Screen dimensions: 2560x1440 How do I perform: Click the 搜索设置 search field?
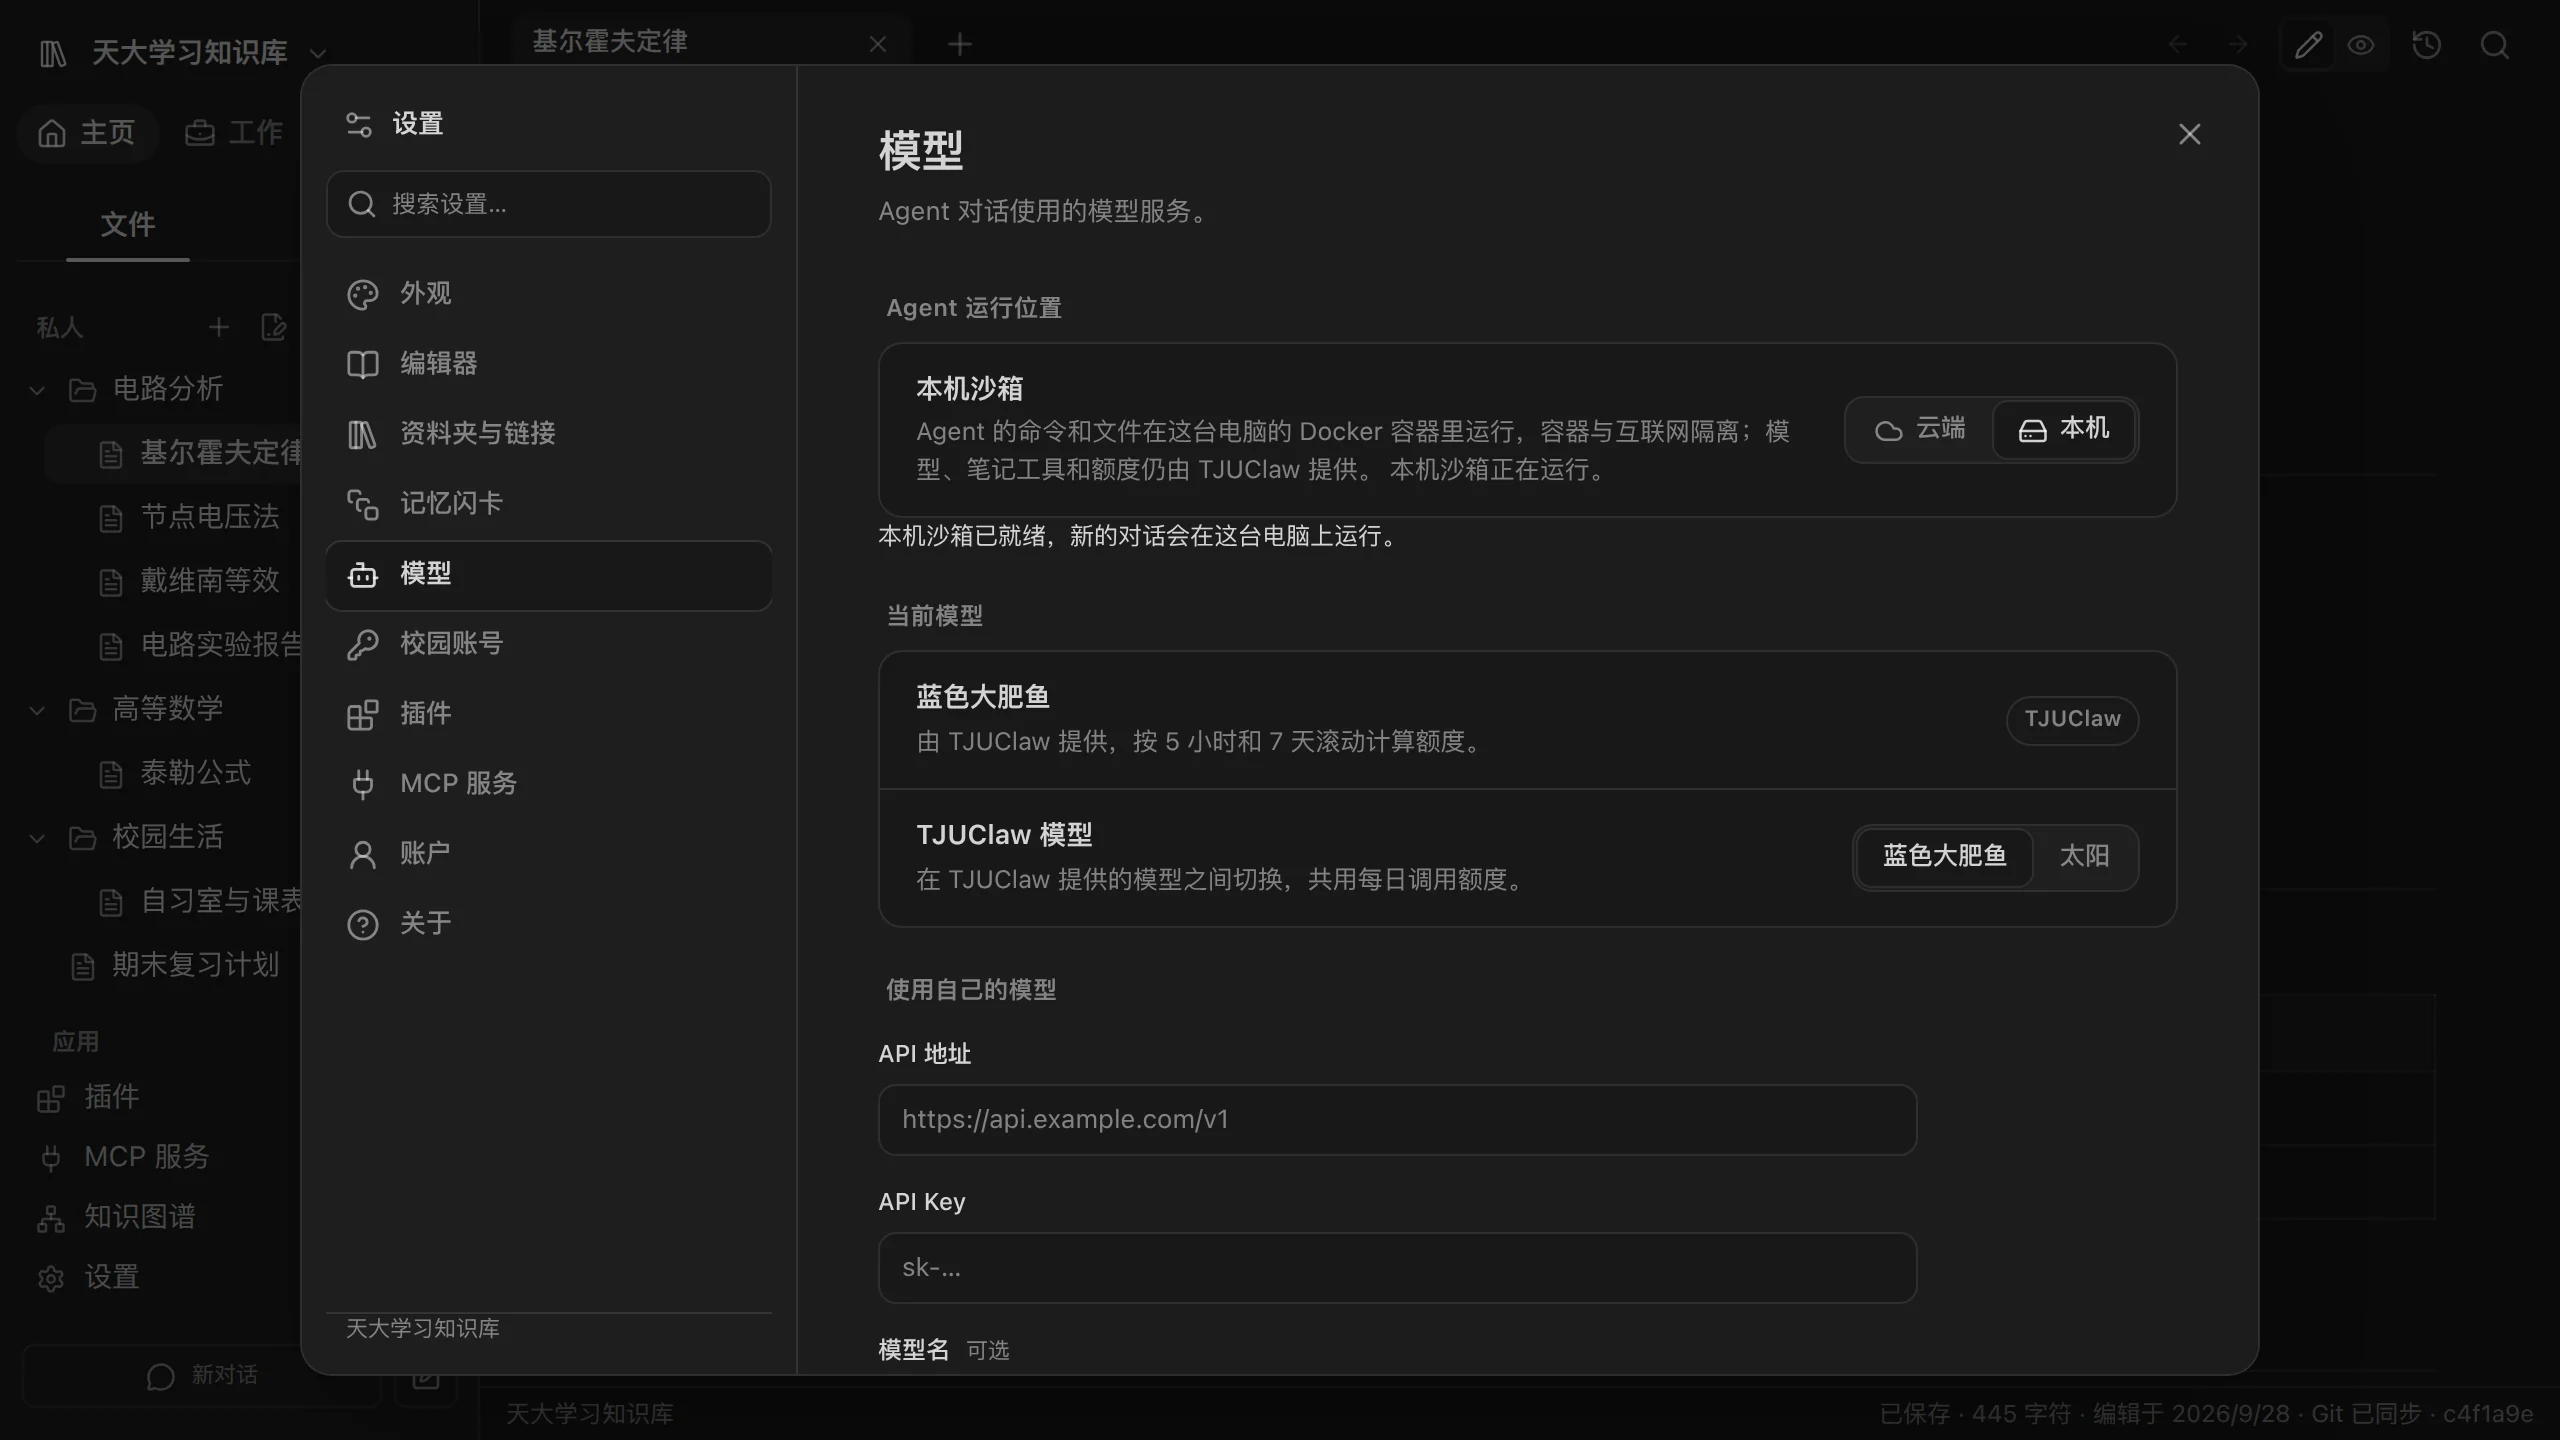coord(548,204)
